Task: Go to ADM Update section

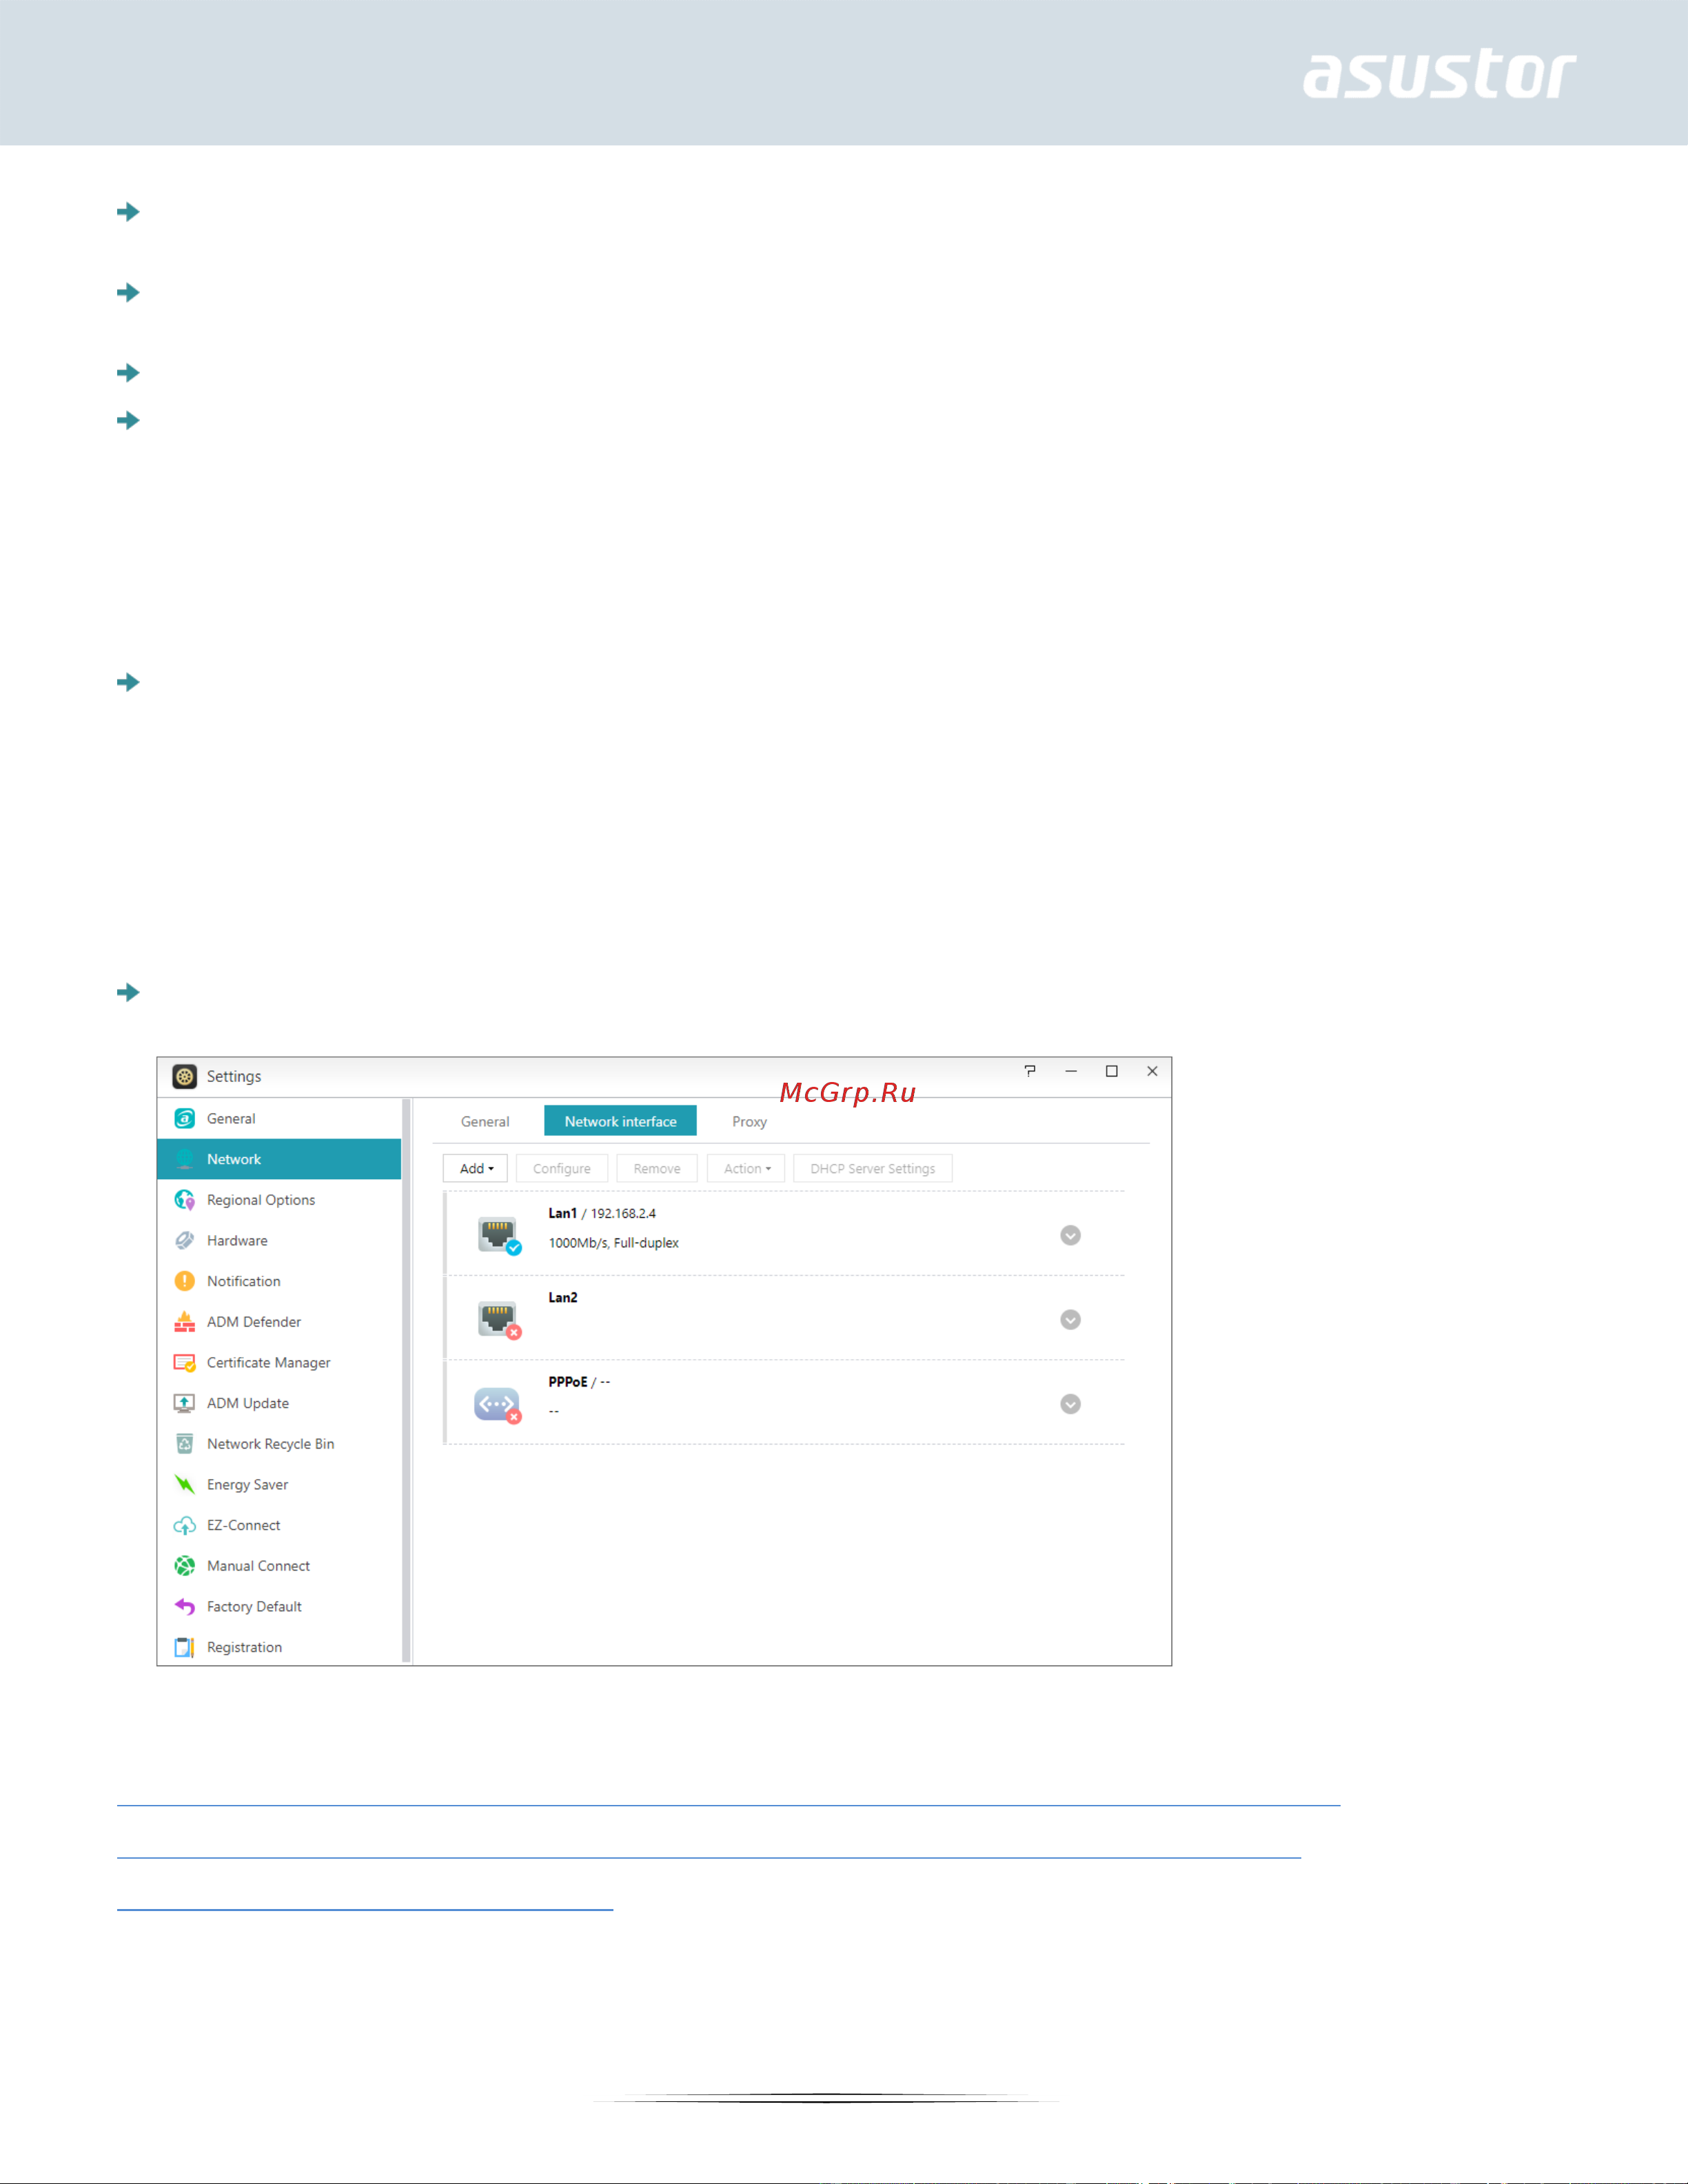Action: tap(279, 1403)
